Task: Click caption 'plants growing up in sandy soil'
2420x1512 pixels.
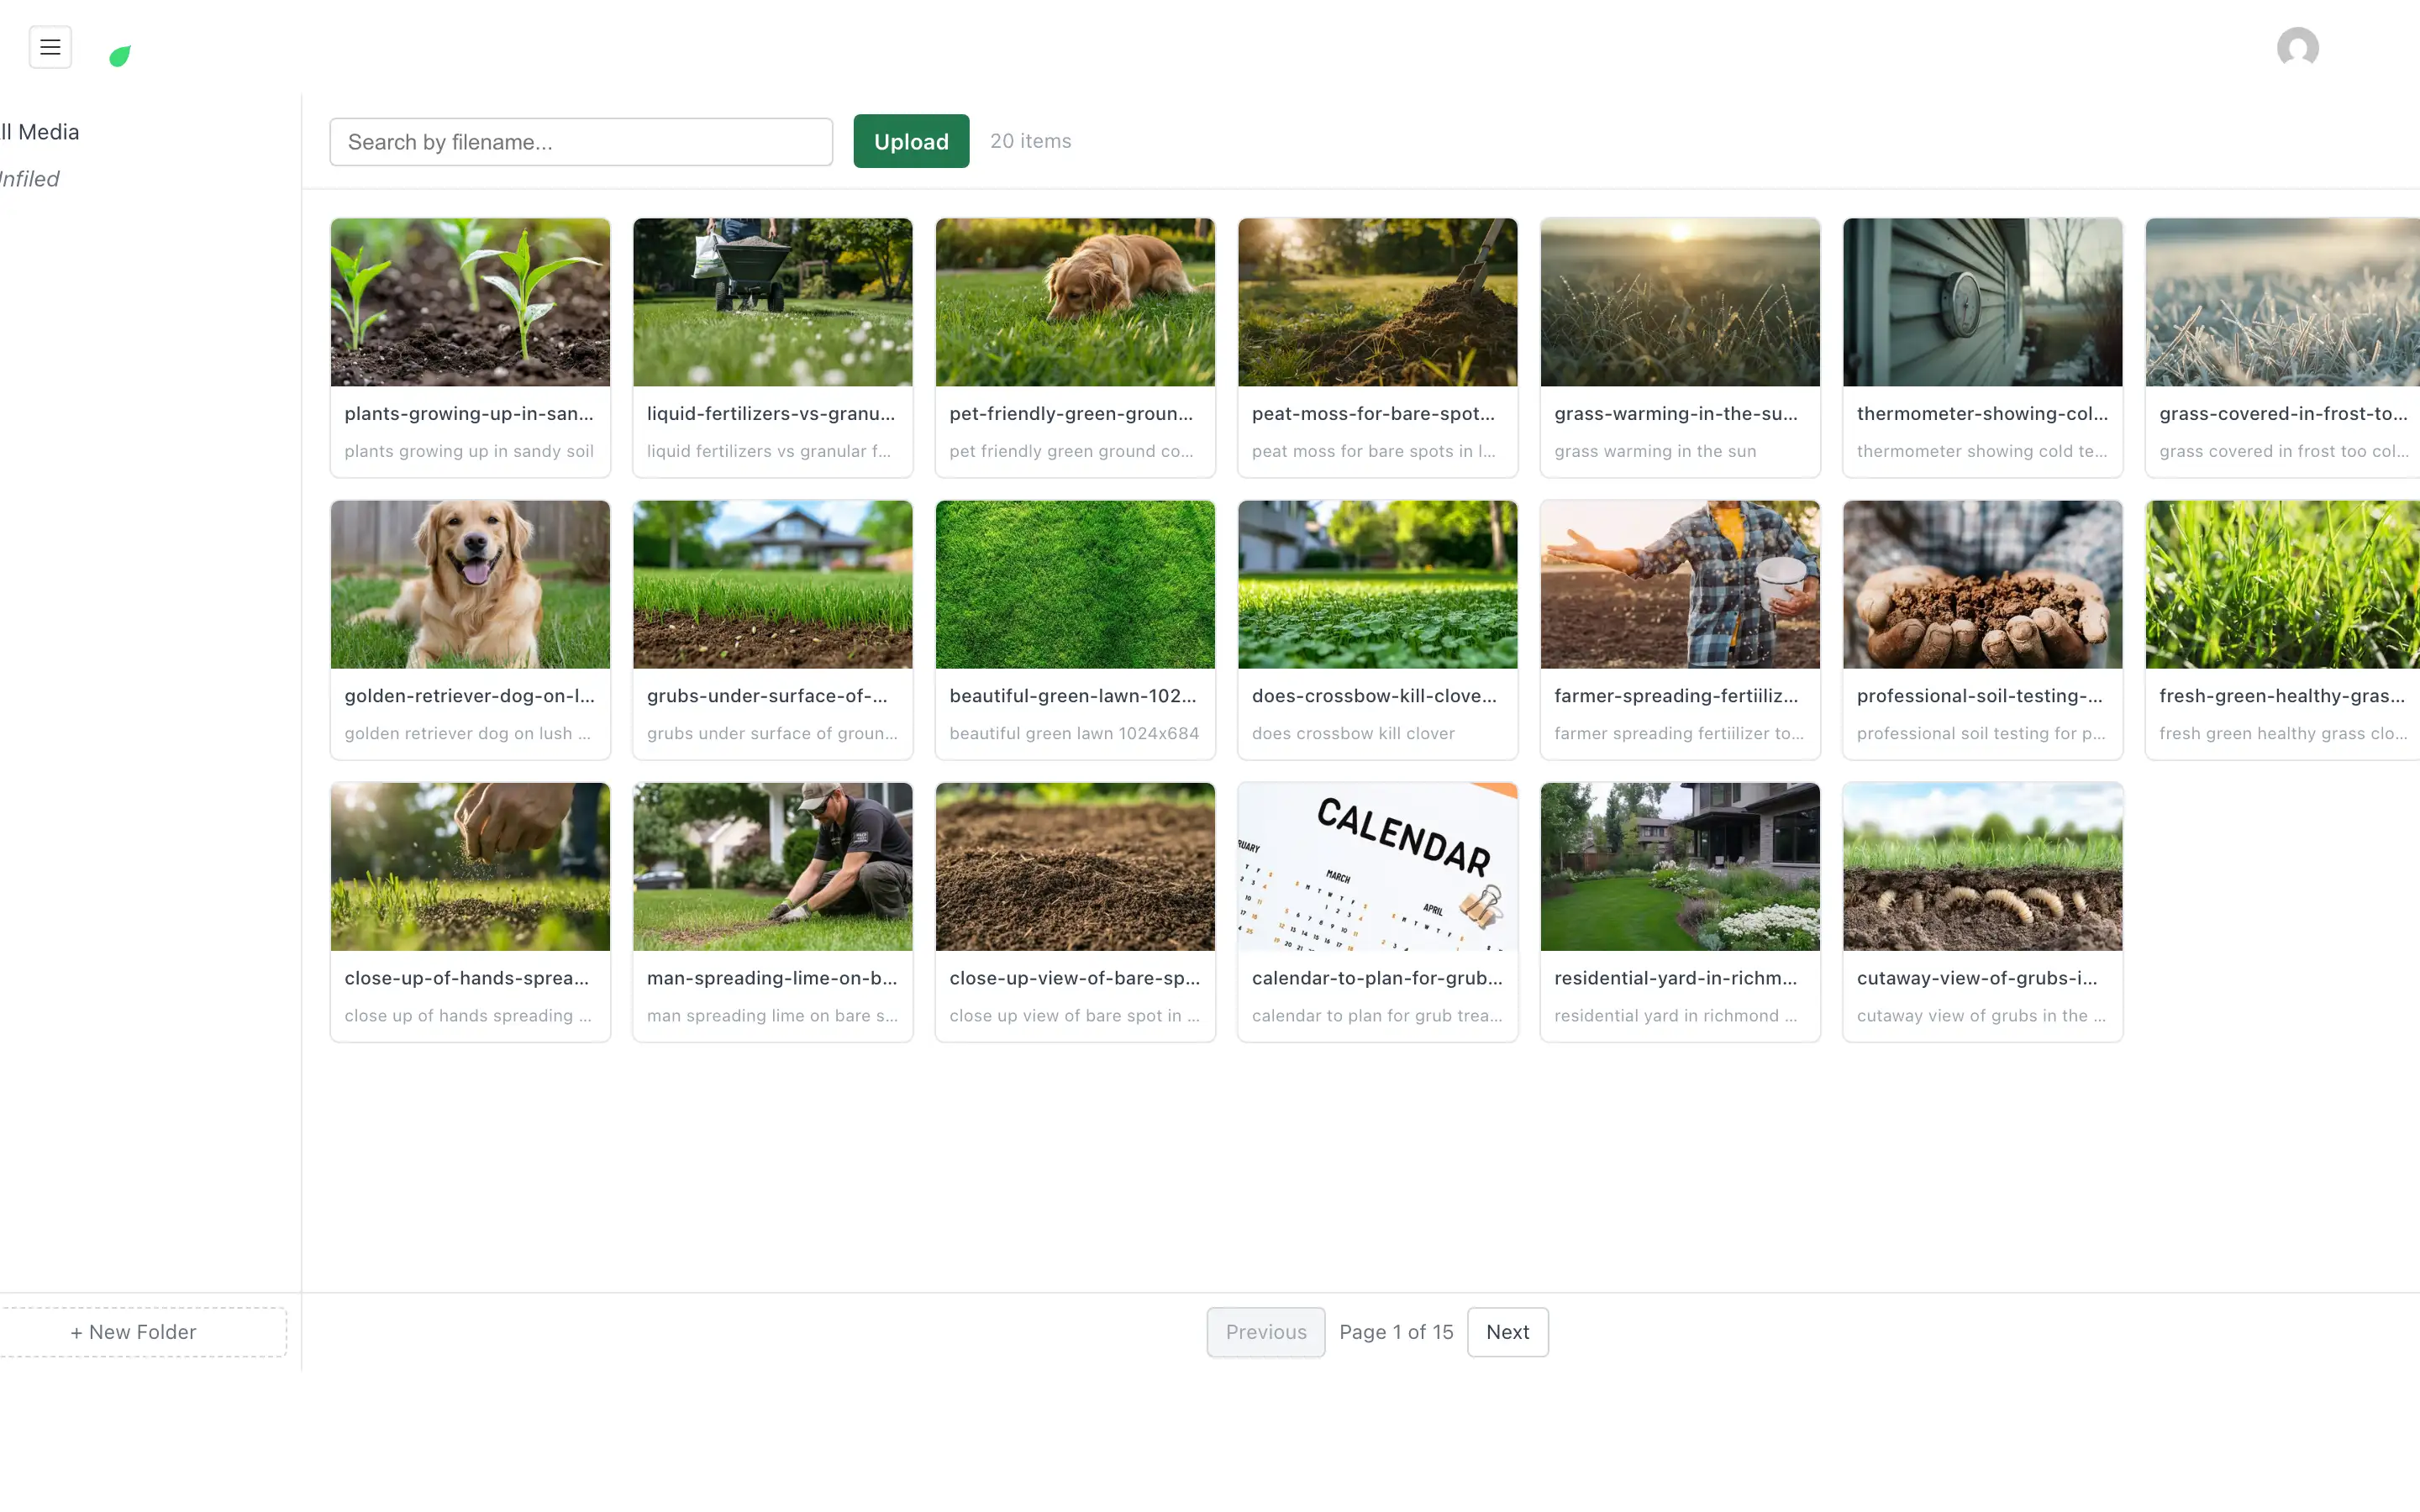Action: point(469,451)
